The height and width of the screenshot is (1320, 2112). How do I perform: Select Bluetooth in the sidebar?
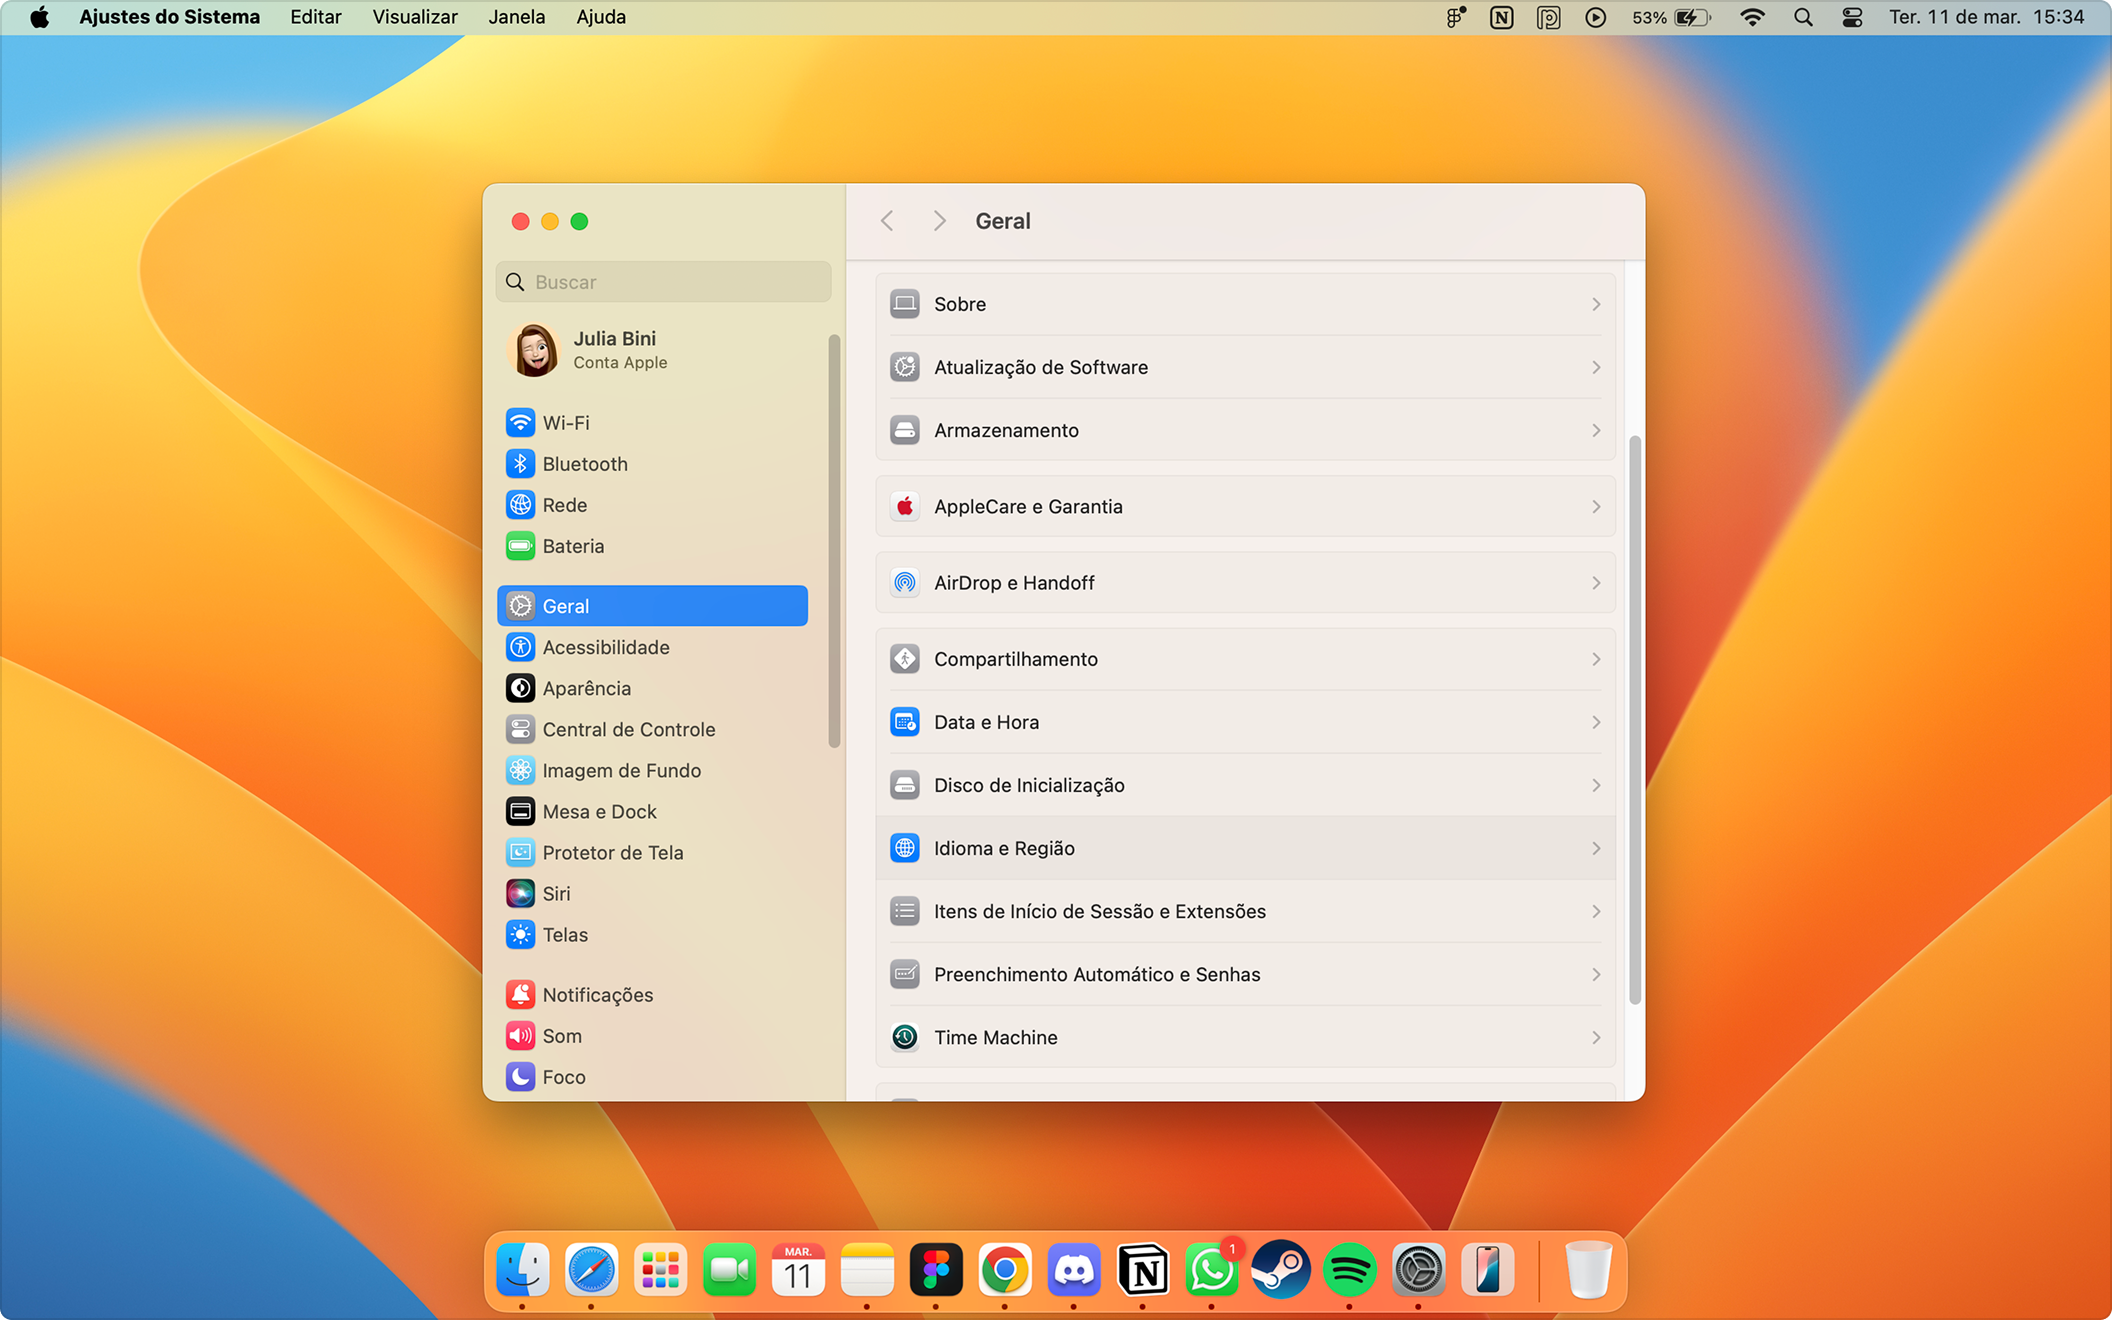[584, 464]
